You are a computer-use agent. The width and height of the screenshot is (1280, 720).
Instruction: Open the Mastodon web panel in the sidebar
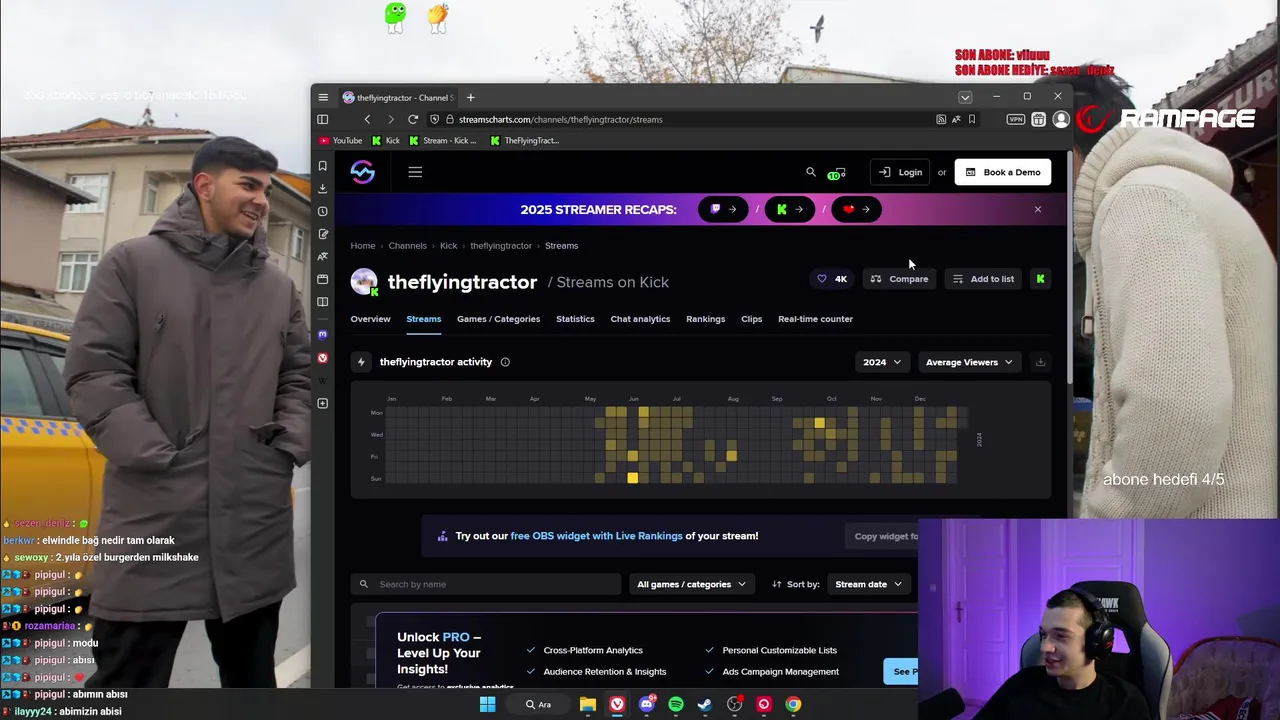tap(322, 334)
